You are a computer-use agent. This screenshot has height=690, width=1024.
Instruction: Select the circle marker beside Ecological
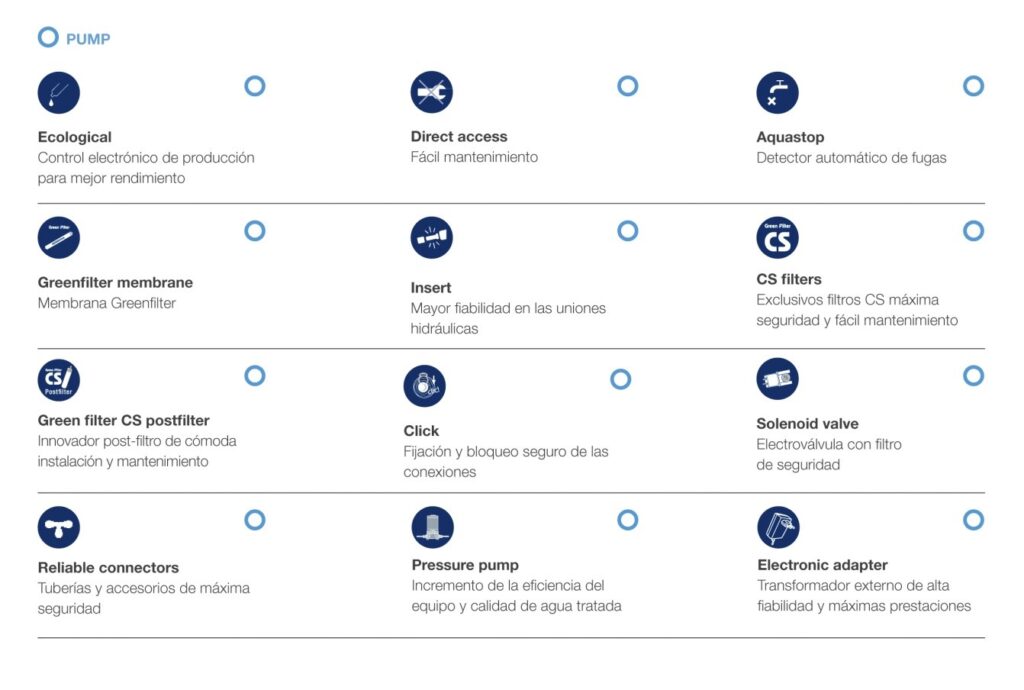click(x=255, y=86)
